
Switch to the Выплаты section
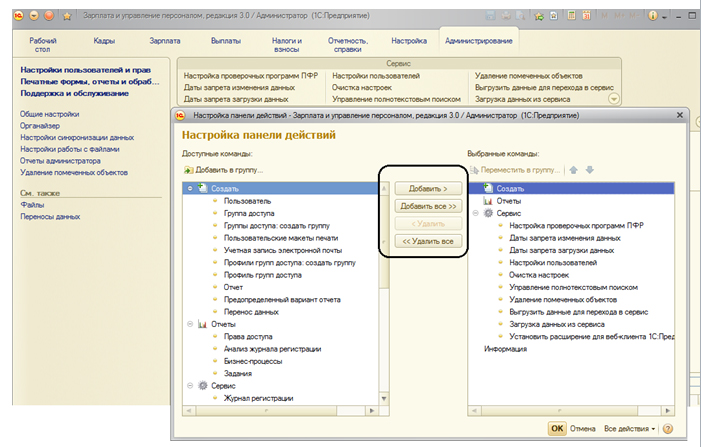226,41
